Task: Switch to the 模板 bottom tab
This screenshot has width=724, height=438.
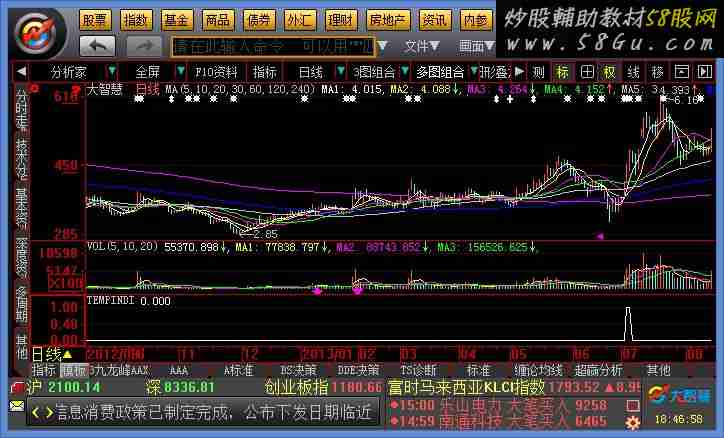Action: pos(74,370)
